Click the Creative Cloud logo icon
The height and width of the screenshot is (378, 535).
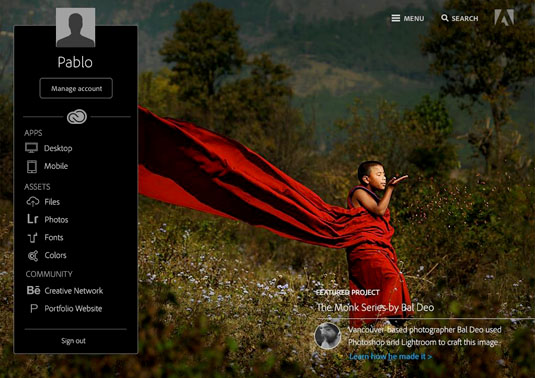[x=77, y=117]
